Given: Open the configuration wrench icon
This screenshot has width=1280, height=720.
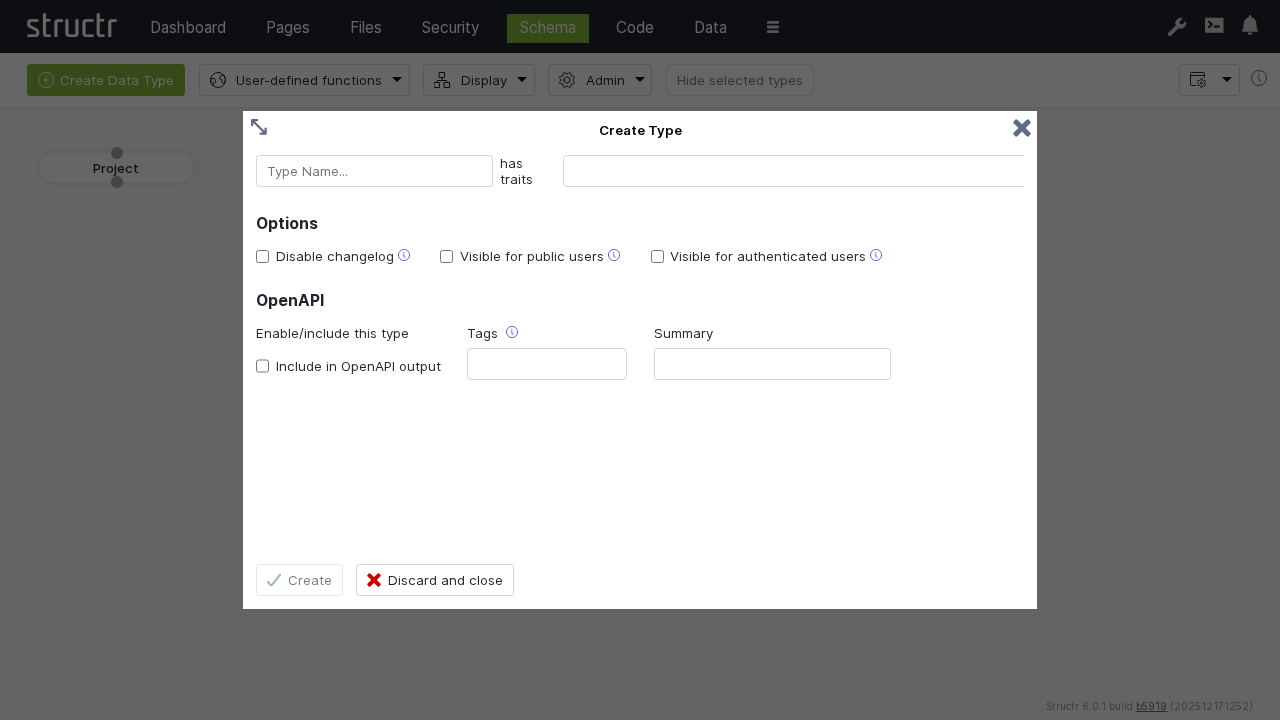Looking at the screenshot, I should pyautogui.click(x=1177, y=27).
